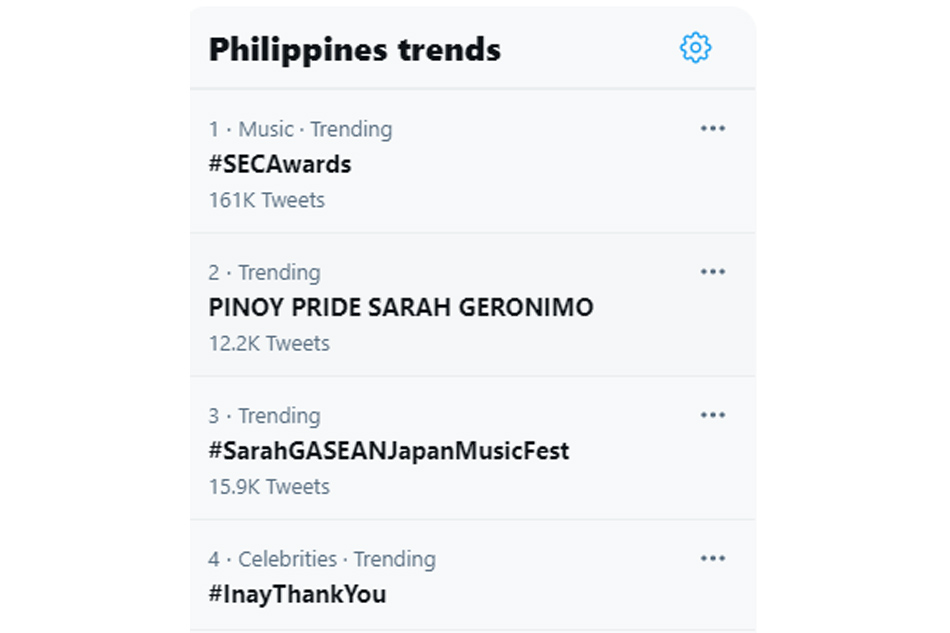
Task: Select the '3 · Trending' label
Action: point(264,416)
